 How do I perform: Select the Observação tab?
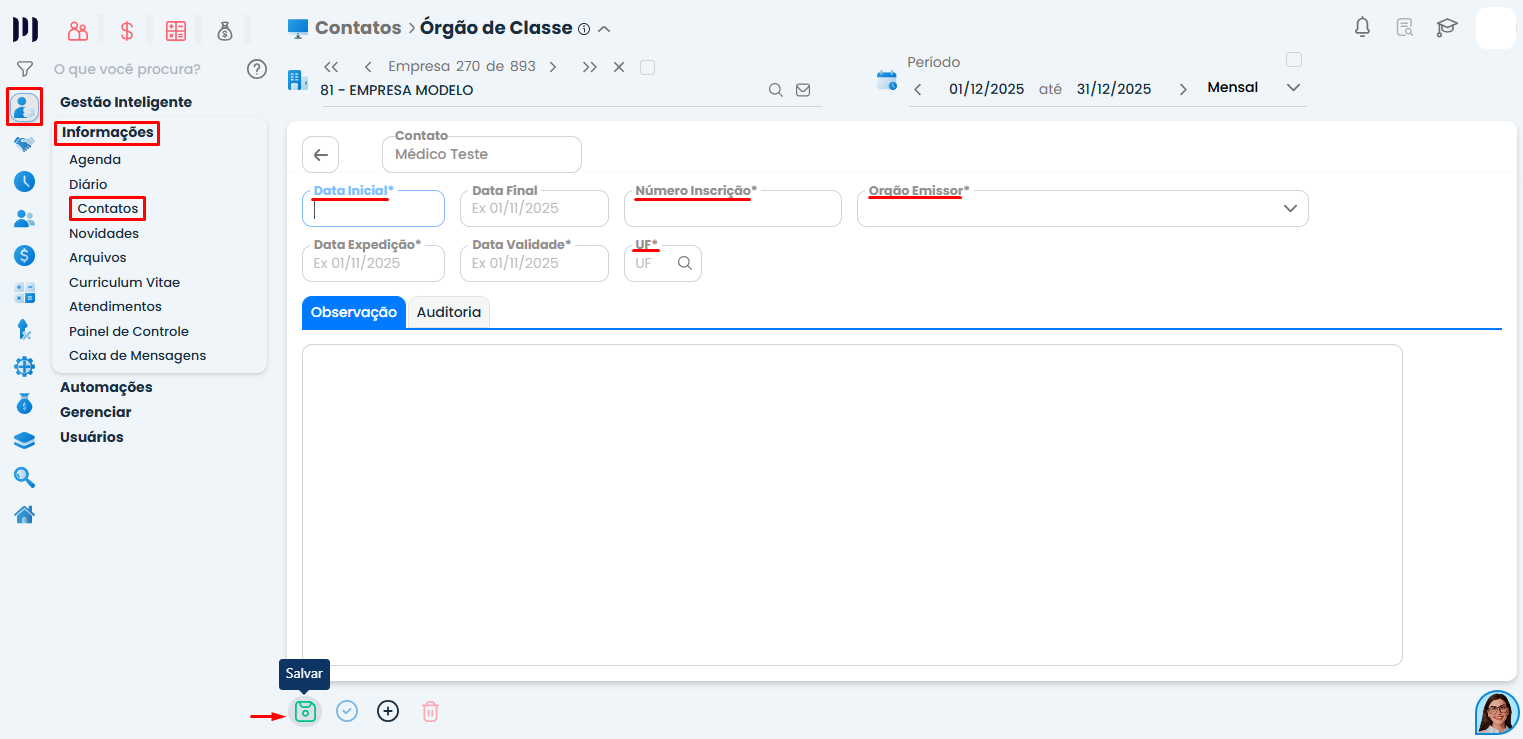tap(354, 312)
